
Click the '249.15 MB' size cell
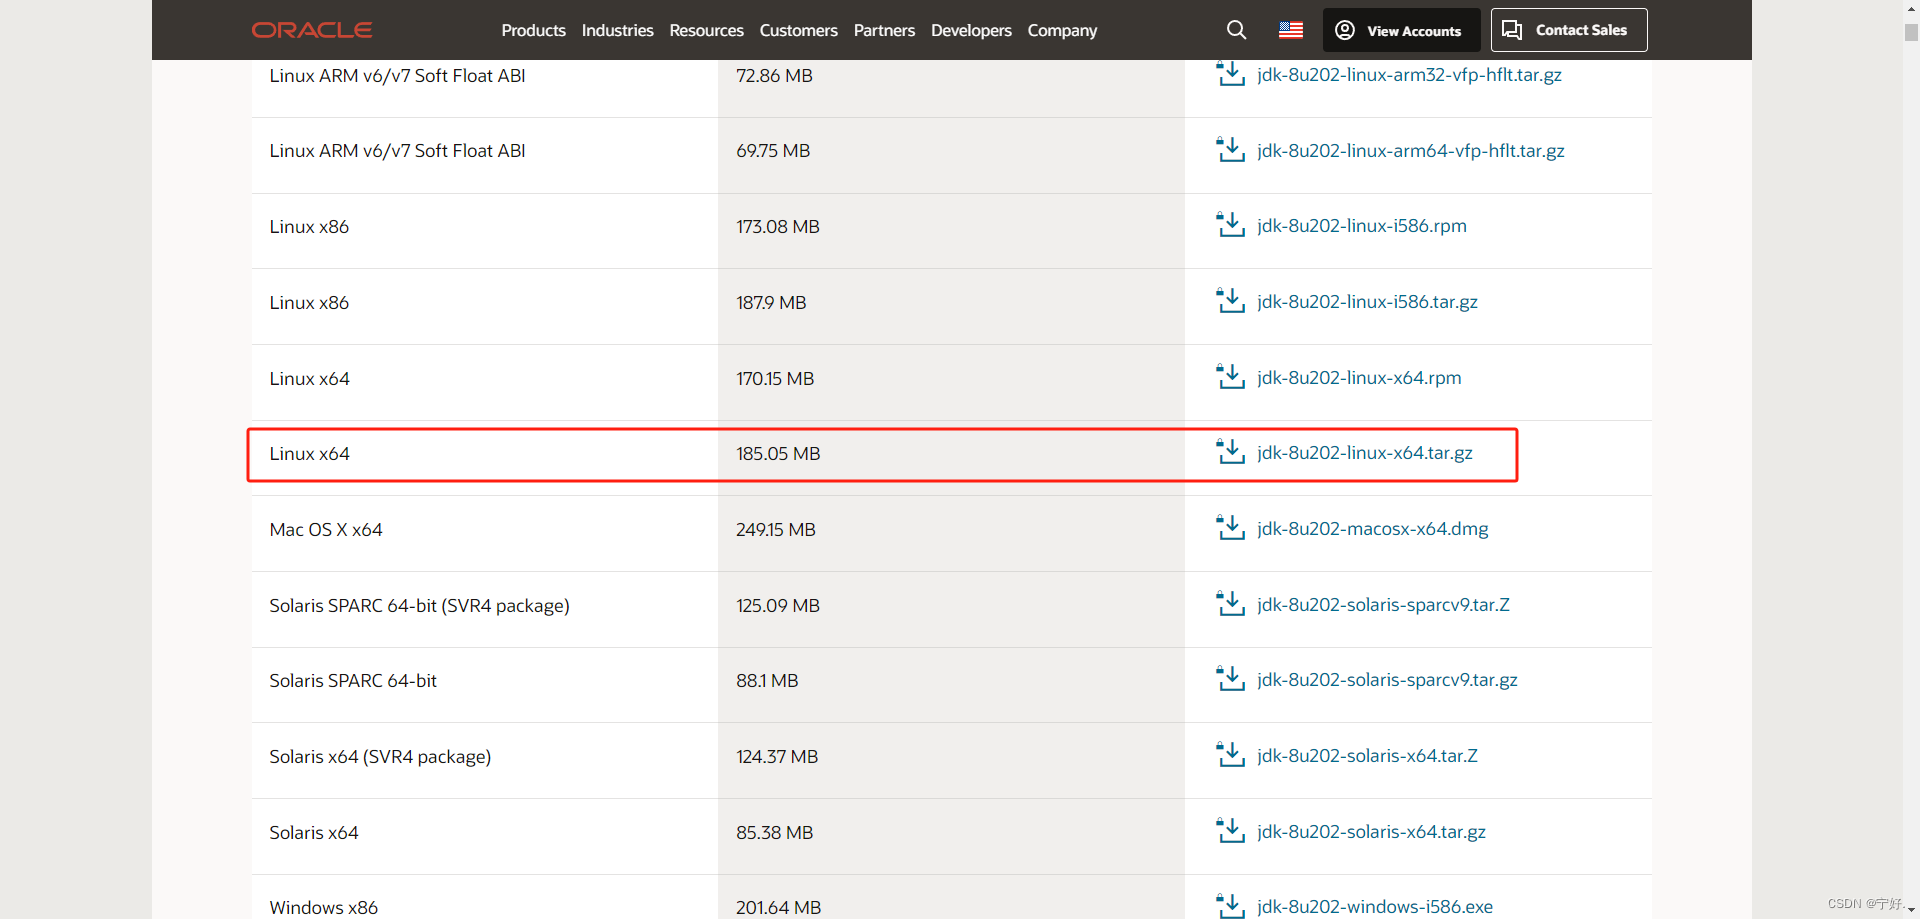coord(951,534)
